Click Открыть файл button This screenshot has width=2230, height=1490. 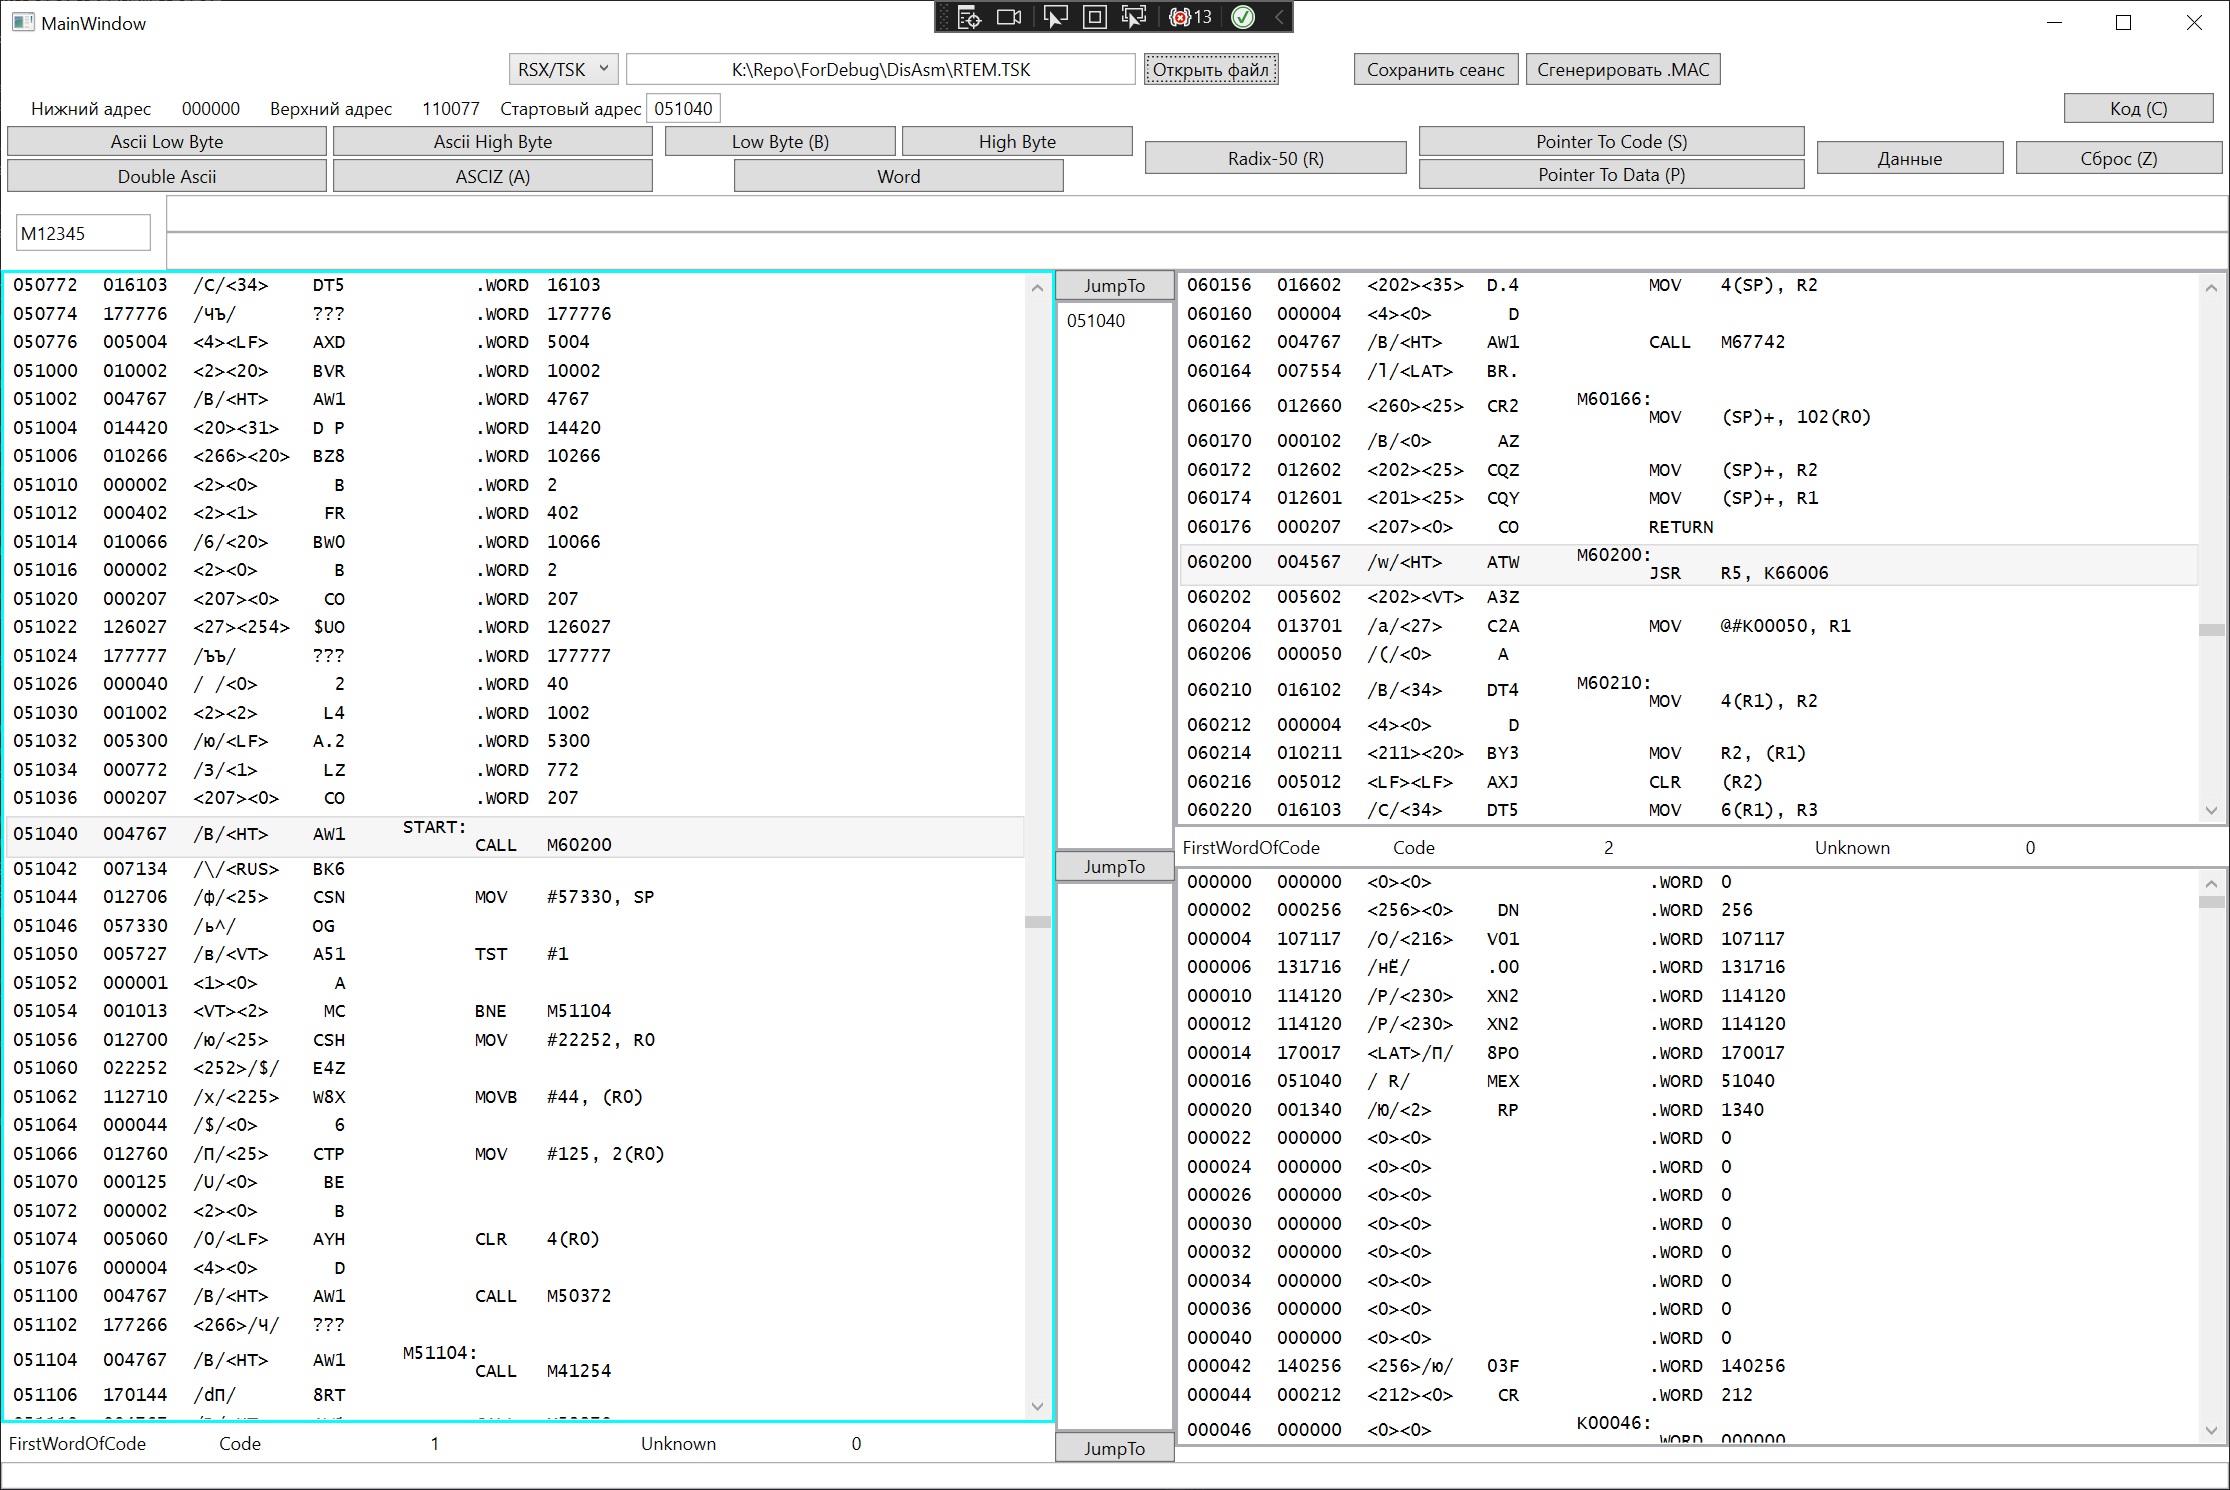1210,69
